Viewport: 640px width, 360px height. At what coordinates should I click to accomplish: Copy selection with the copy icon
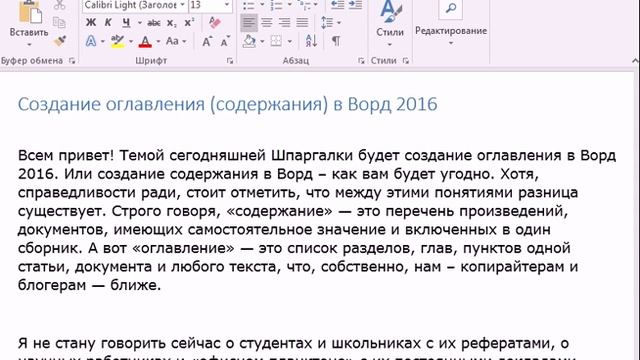click(60, 22)
